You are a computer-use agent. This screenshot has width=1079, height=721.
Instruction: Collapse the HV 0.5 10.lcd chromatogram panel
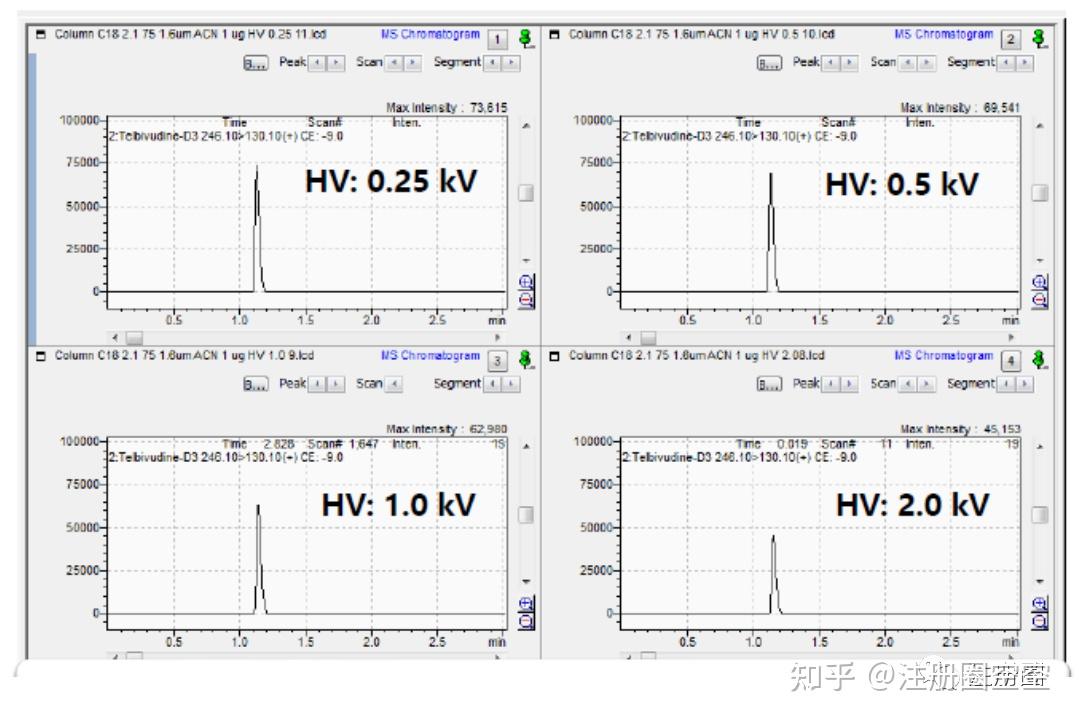555,34
